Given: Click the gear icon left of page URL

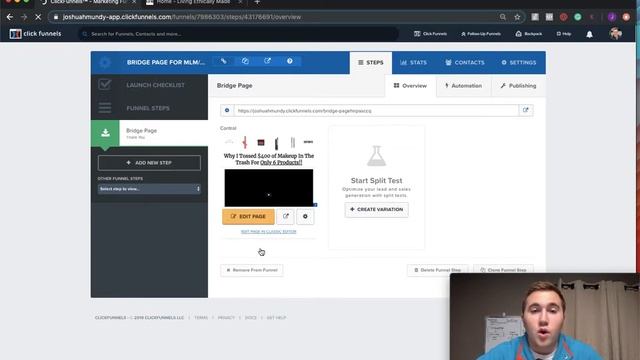Looking at the screenshot, I should tap(227, 111).
